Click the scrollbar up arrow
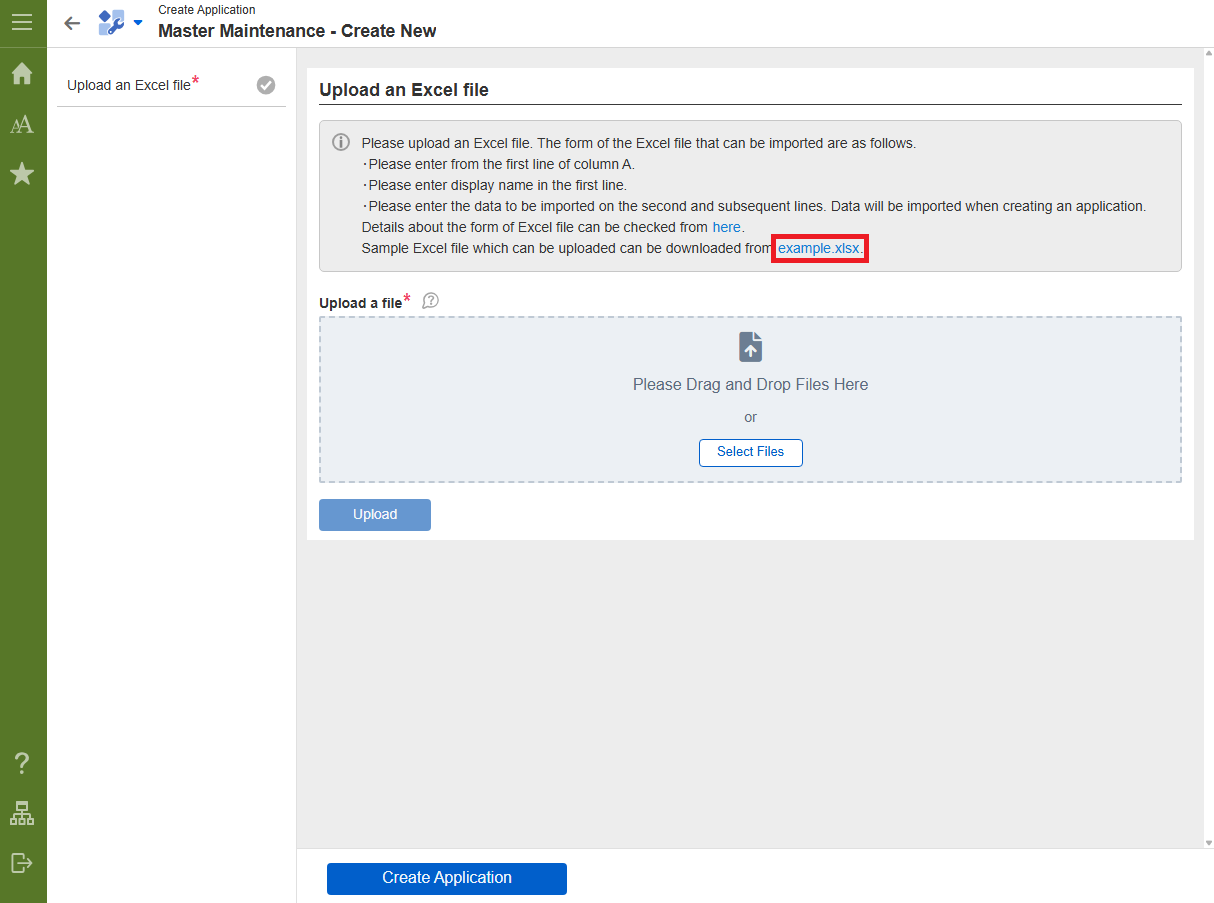Image resolution: width=1214 pixels, height=903 pixels. click(1207, 54)
